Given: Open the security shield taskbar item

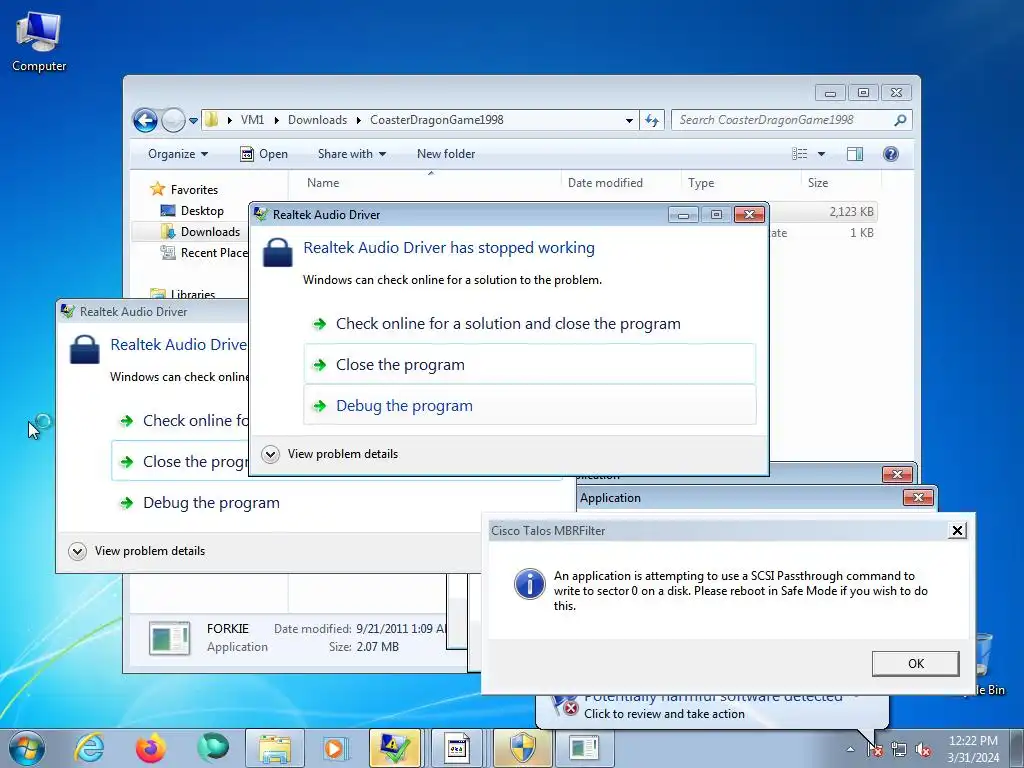Looking at the screenshot, I should 522,748.
